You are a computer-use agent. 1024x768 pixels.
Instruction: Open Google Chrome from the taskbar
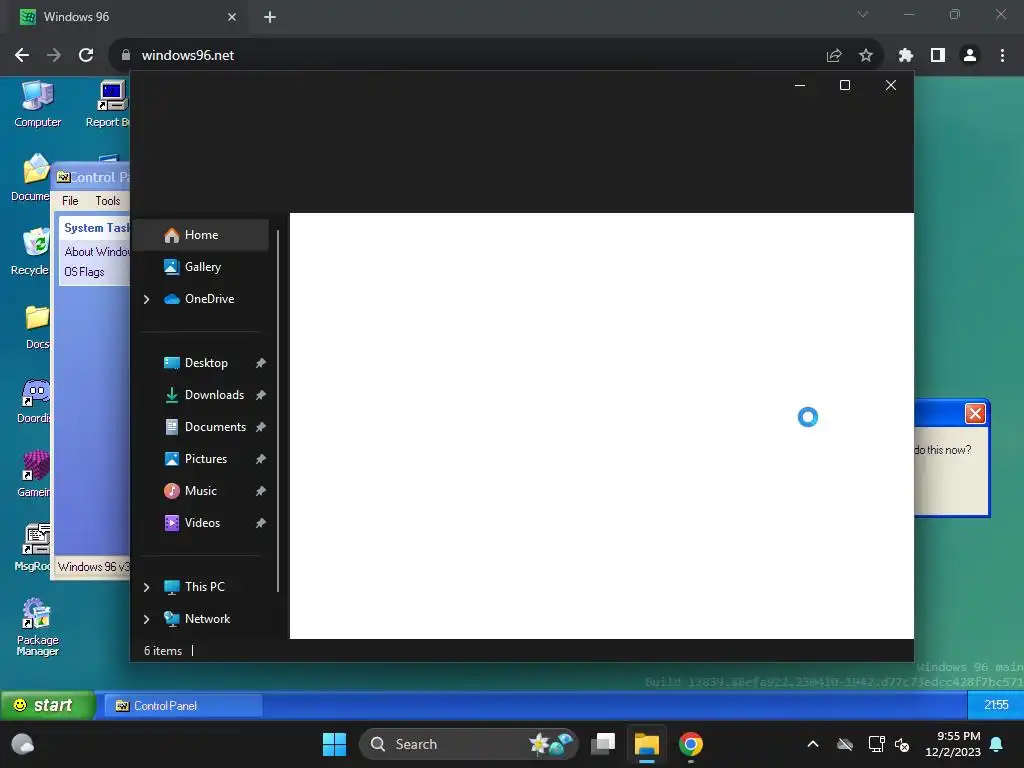pos(690,744)
